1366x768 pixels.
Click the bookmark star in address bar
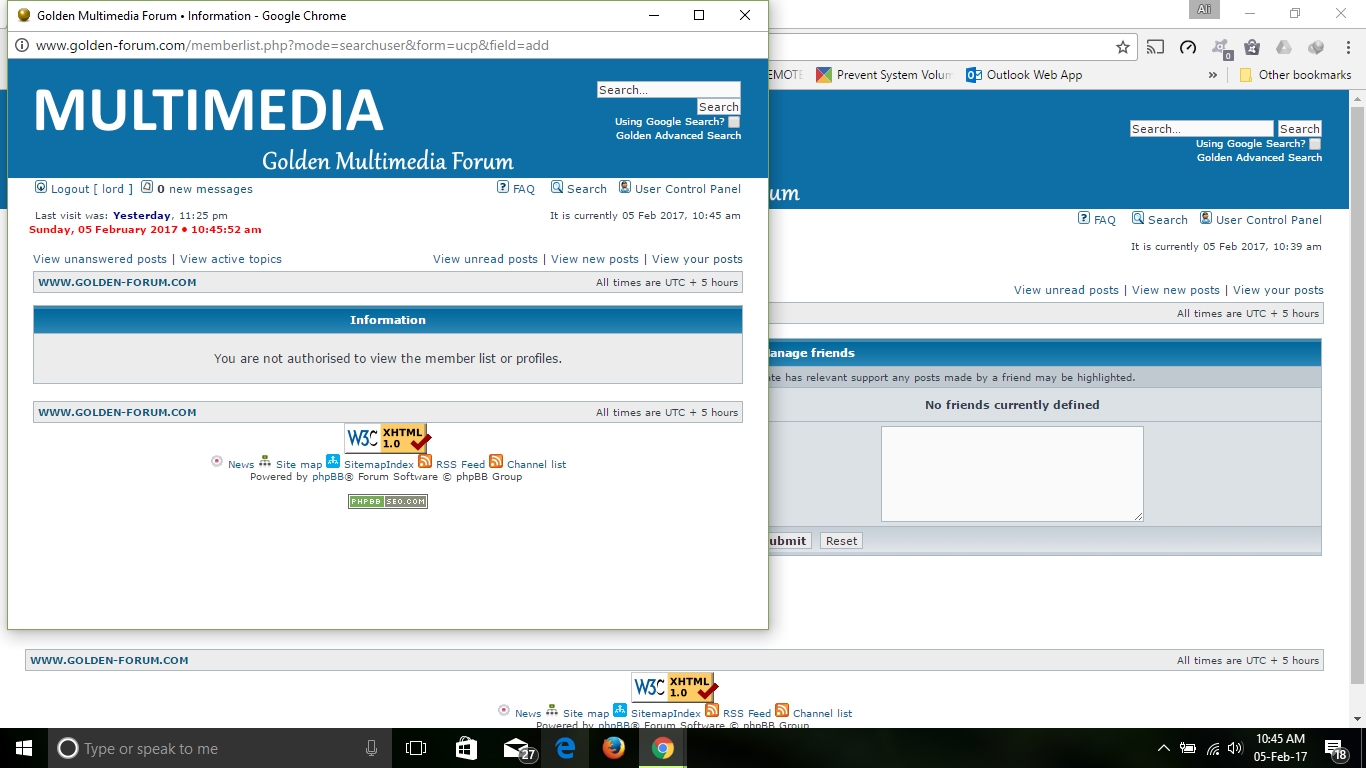click(x=1123, y=47)
